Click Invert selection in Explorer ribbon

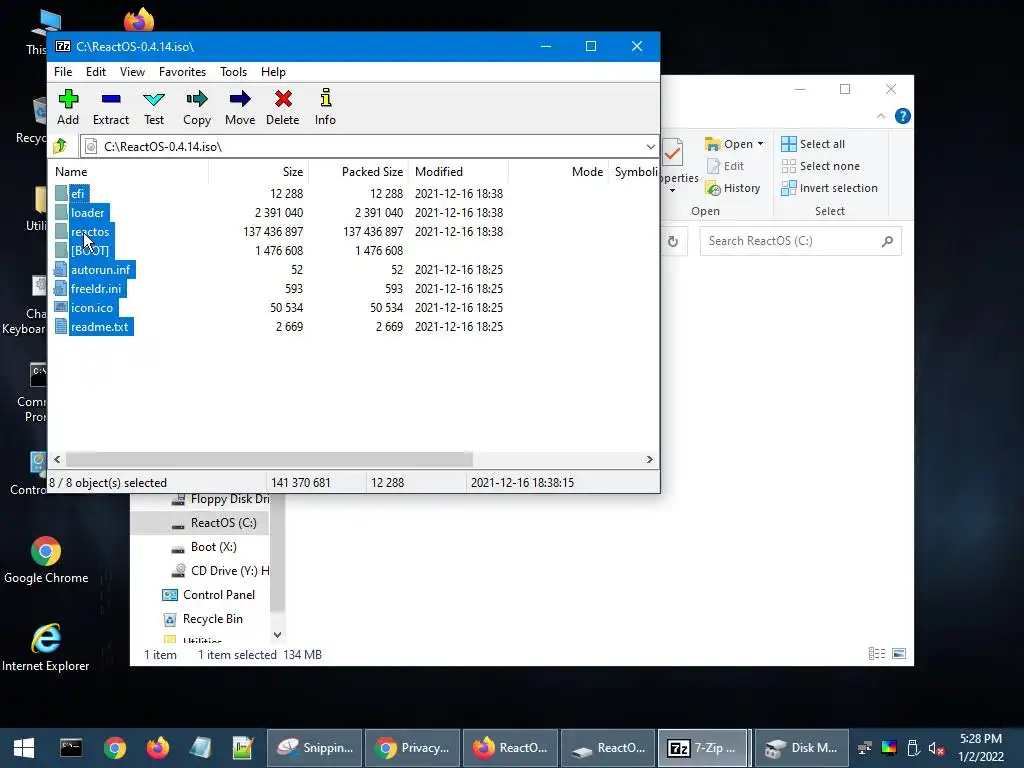pyautogui.click(x=829, y=188)
